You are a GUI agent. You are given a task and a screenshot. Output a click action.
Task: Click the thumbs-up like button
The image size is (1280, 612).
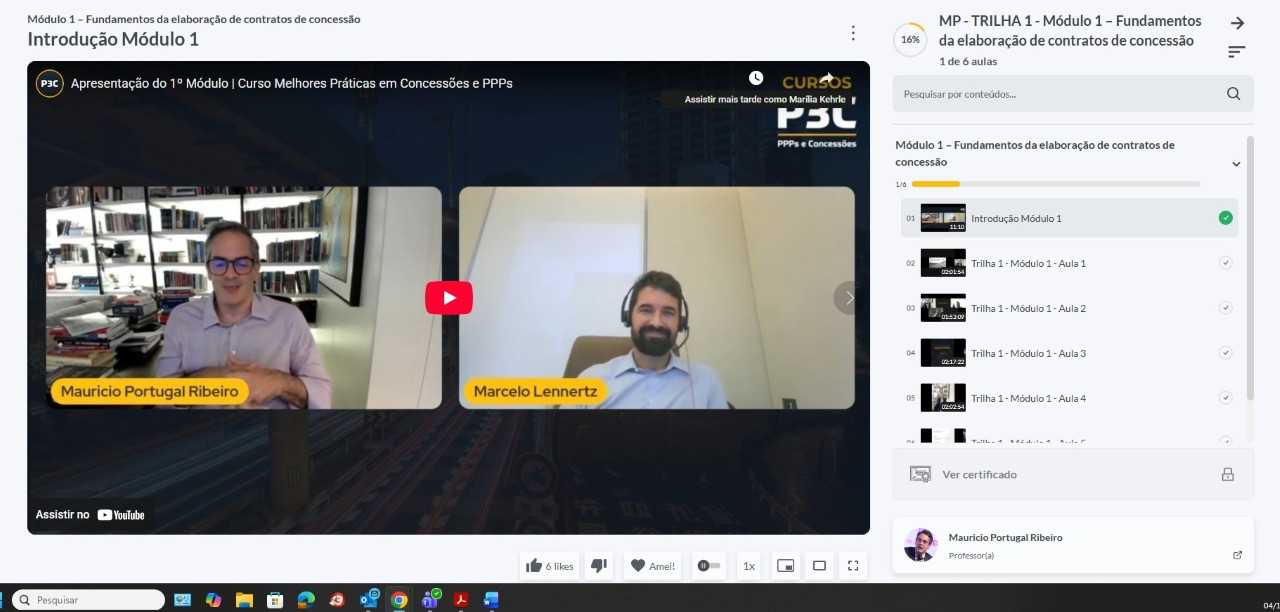click(x=549, y=566)
